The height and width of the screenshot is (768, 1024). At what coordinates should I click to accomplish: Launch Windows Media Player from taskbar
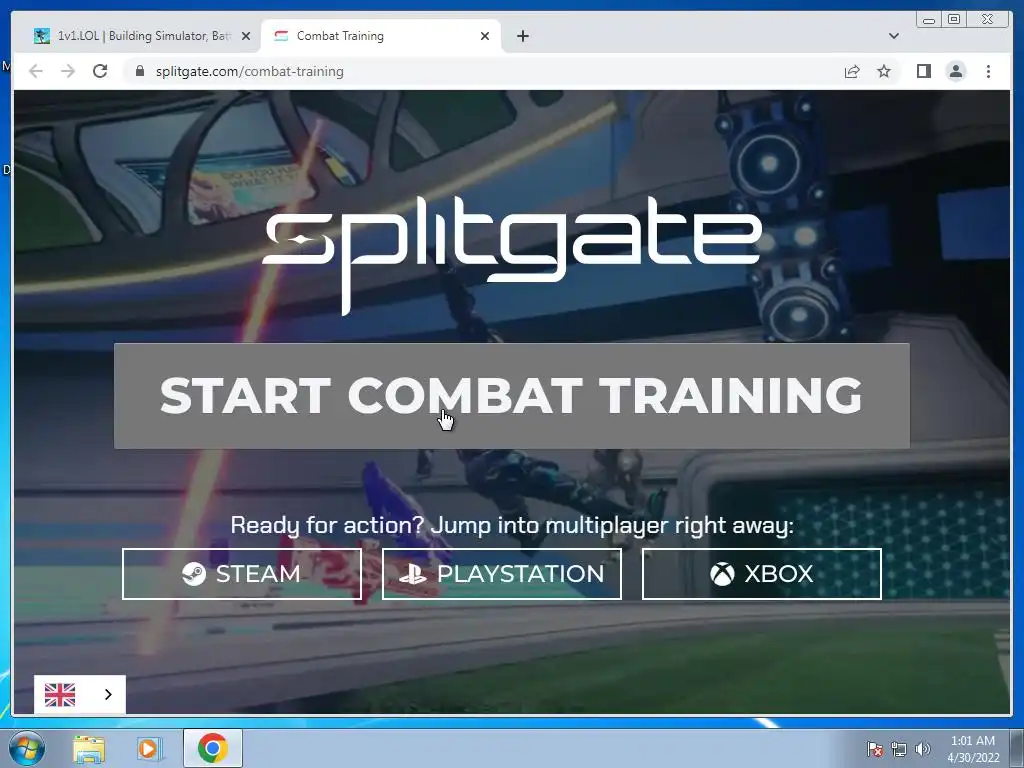(149, 748)
